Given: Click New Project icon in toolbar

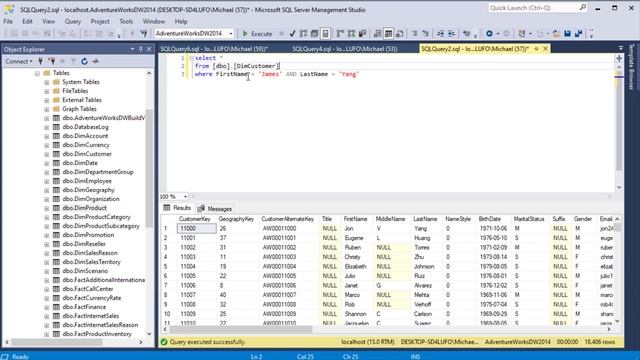Looking at the screenshot, I should 522,34.
